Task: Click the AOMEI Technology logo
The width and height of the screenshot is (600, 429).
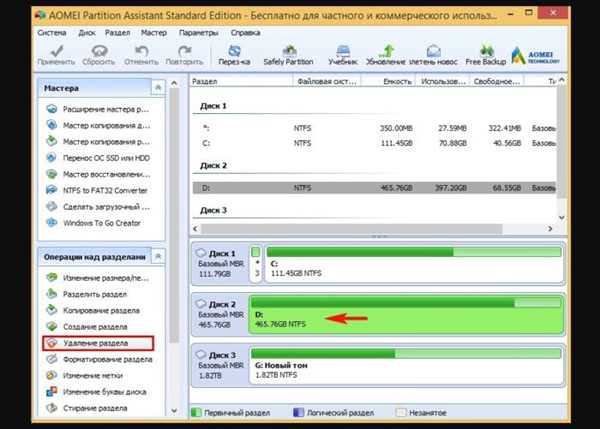Action: 535,55
